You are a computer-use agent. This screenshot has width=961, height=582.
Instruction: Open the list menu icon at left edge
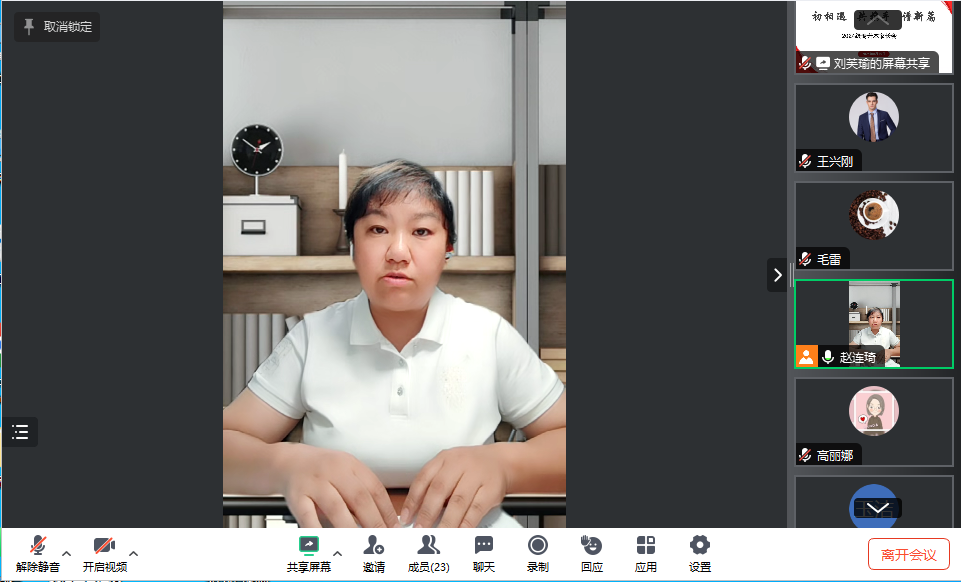click(x=20, y=432)
